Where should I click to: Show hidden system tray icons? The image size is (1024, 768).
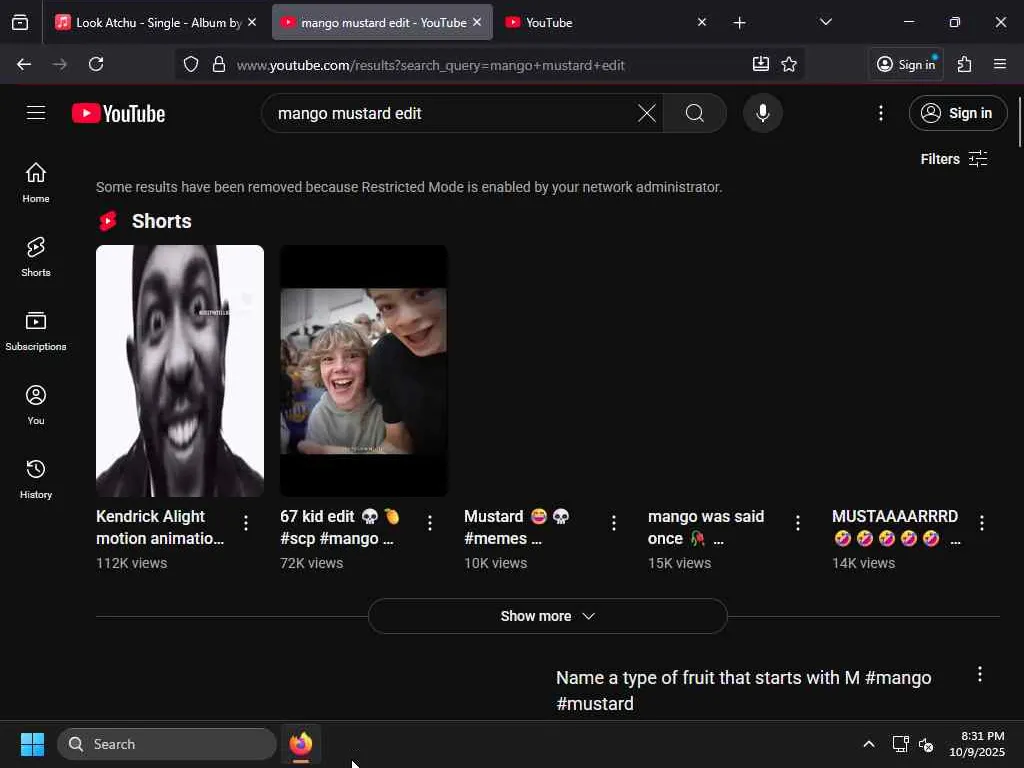click(x=869, y=744)
